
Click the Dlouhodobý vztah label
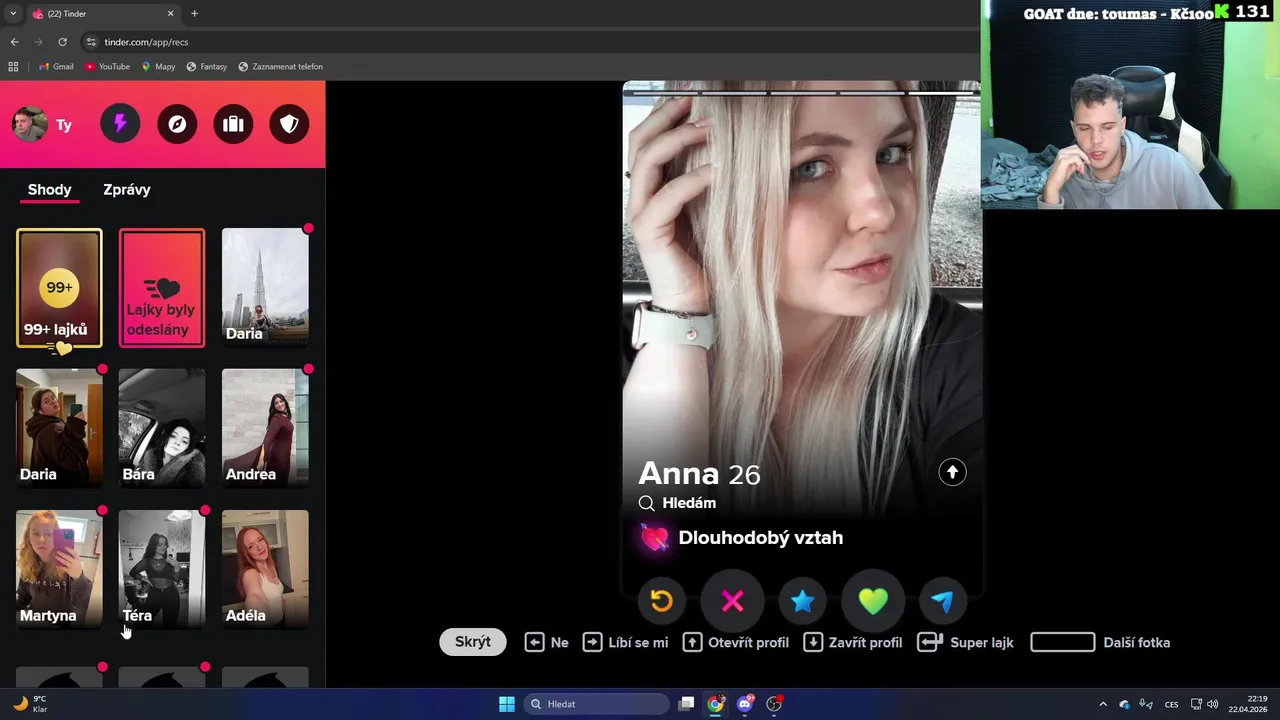[x=760, y=538]
